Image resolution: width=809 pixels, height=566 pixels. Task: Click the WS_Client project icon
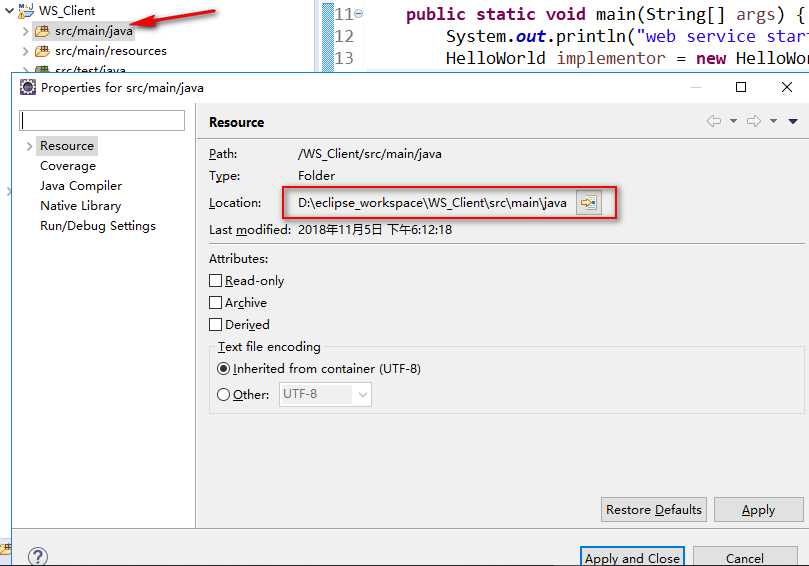click(x=26, y=10)
